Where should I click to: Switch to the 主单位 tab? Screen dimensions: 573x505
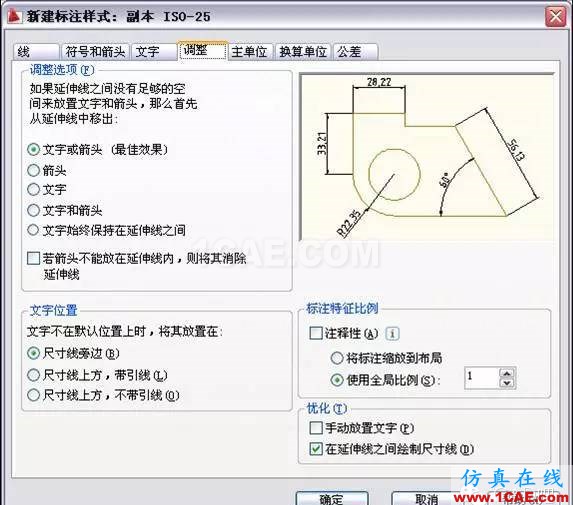coord(251,52)
